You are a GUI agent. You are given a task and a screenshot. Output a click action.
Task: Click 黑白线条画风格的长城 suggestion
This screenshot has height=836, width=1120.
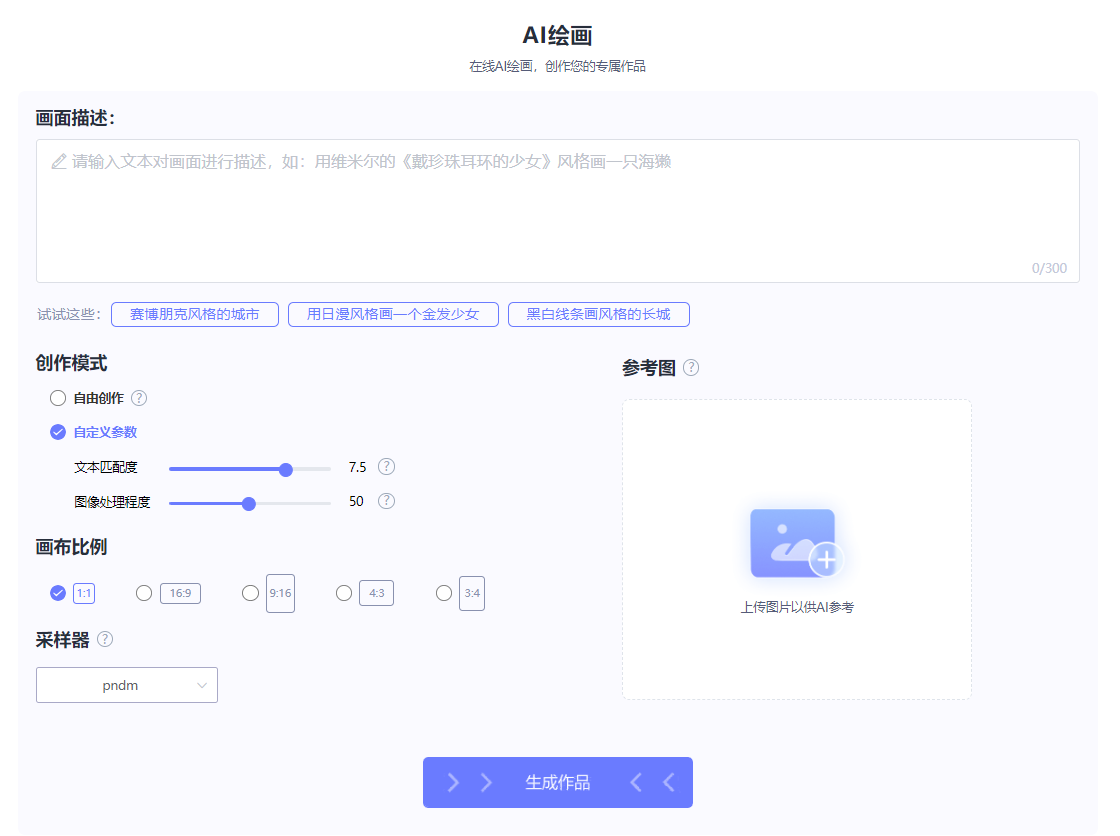tap(598, 314)
